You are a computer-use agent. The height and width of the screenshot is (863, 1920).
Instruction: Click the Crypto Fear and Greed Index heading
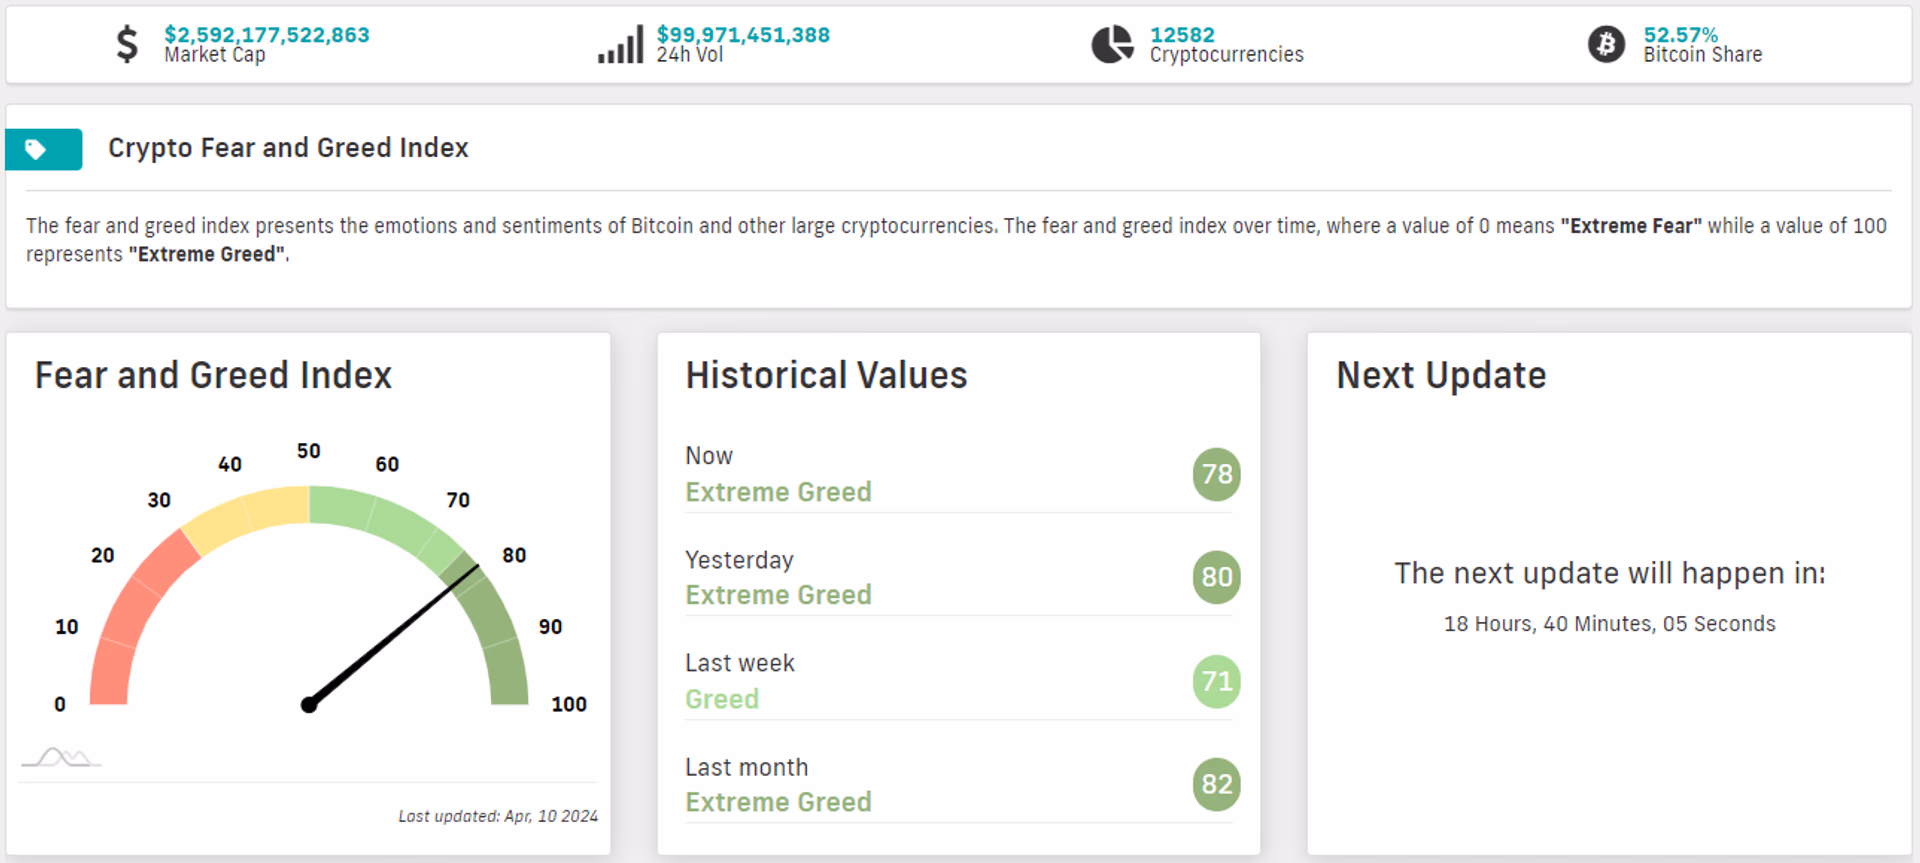288,148
